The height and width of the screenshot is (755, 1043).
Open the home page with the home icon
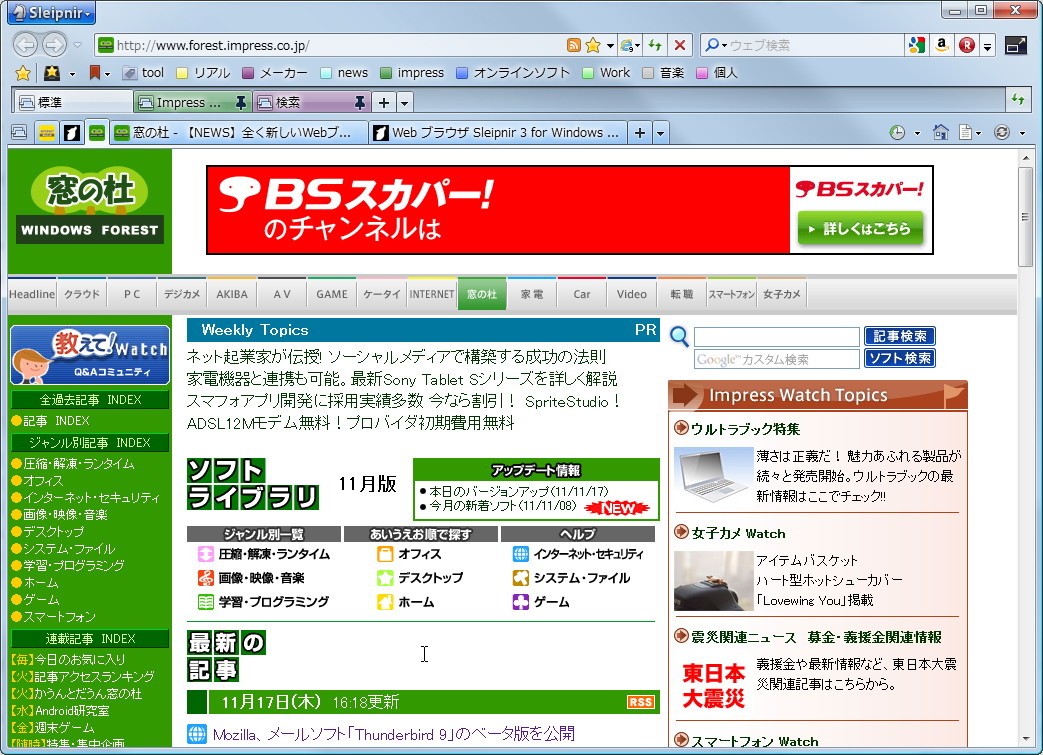click(941, 131)
